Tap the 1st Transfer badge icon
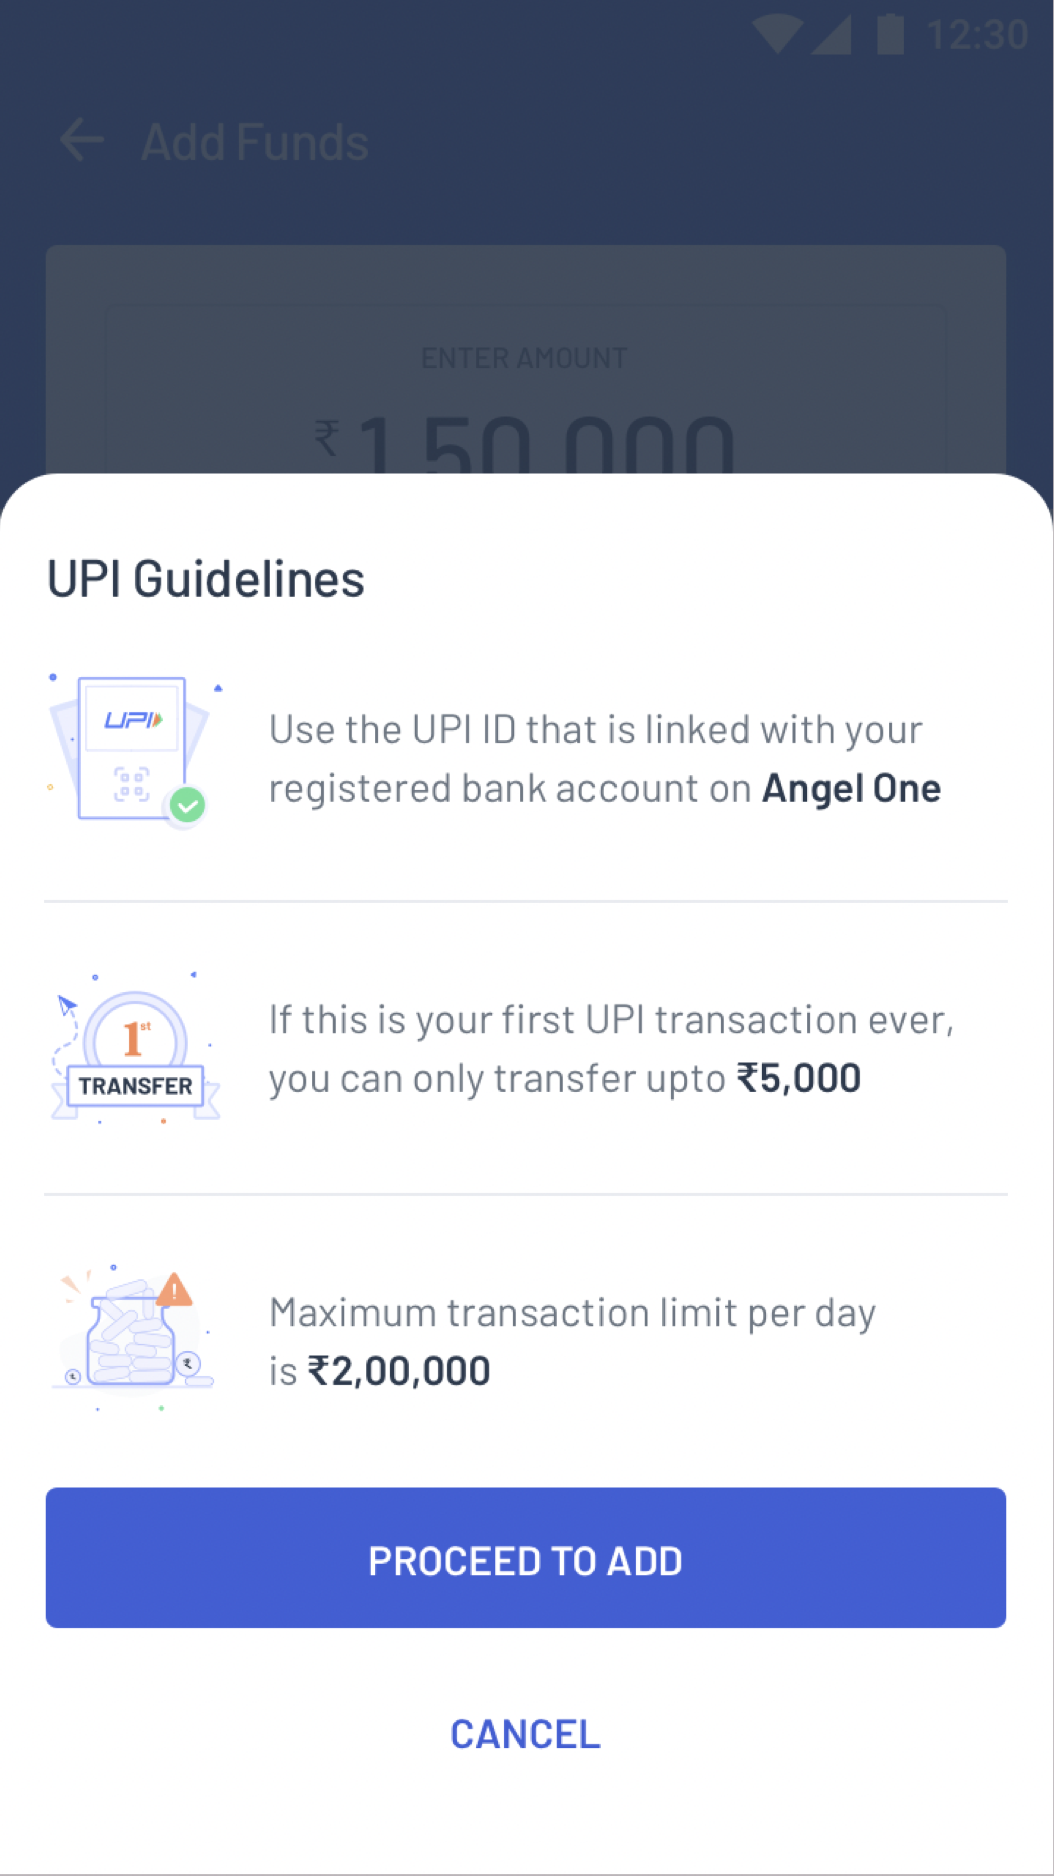 (x=135, y=1050)
